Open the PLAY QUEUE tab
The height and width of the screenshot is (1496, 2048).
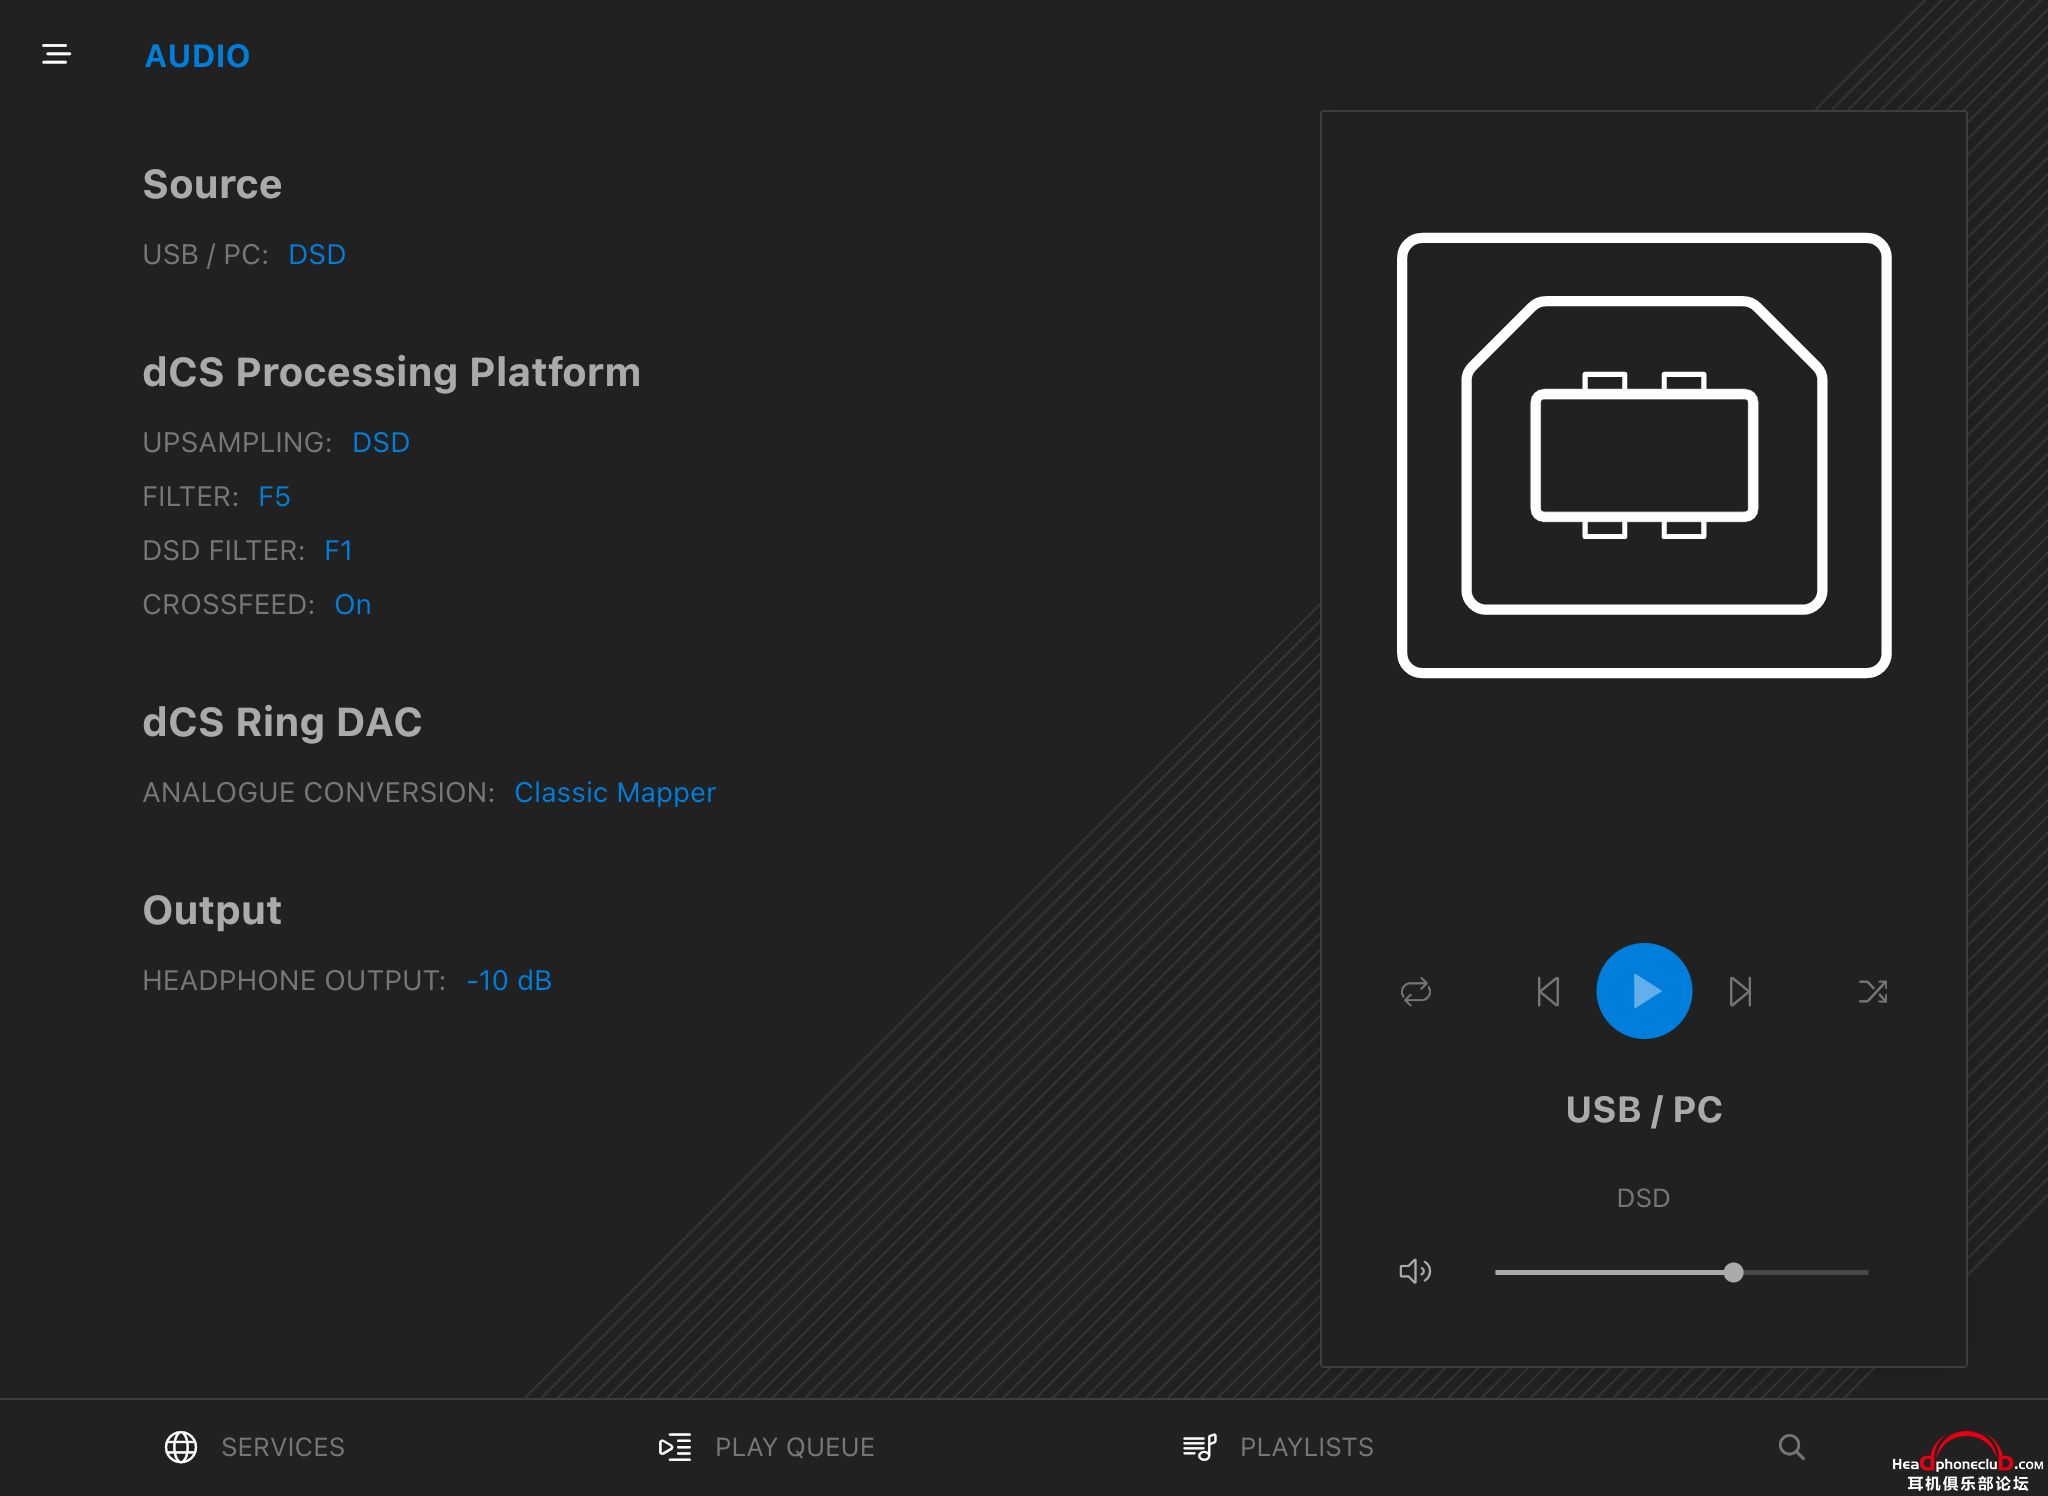point(766,1447)
